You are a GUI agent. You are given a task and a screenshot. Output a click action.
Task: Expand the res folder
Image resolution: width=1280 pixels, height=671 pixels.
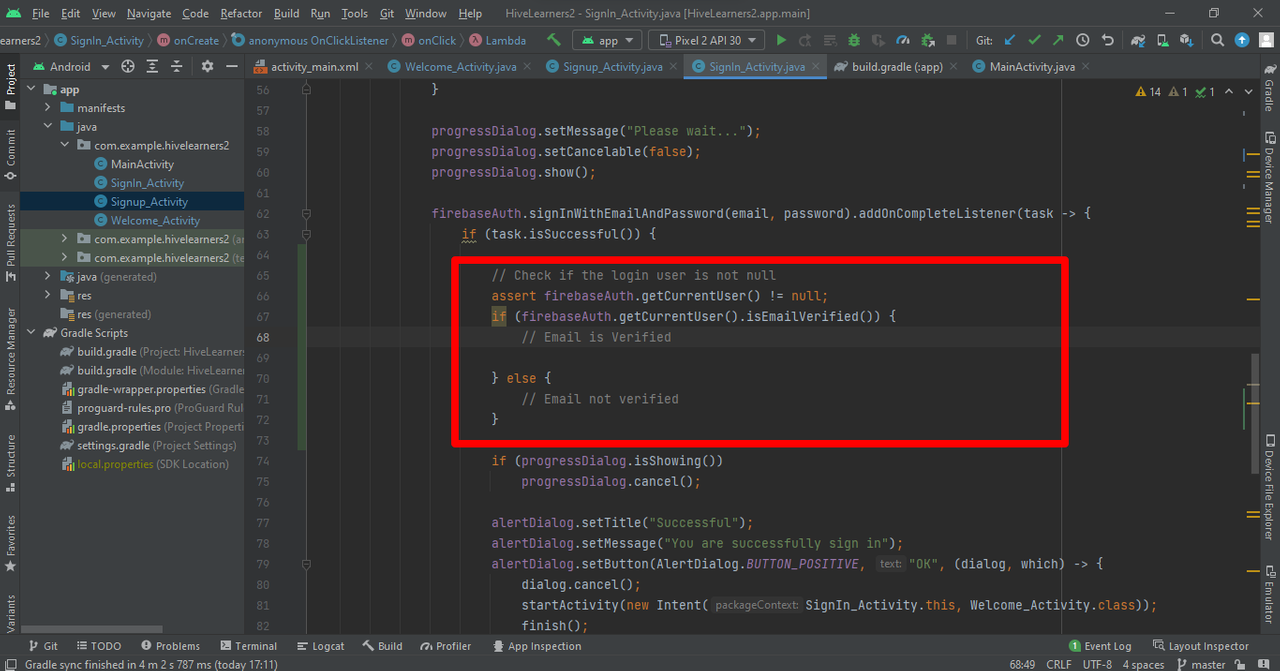(x=48, y=295)
